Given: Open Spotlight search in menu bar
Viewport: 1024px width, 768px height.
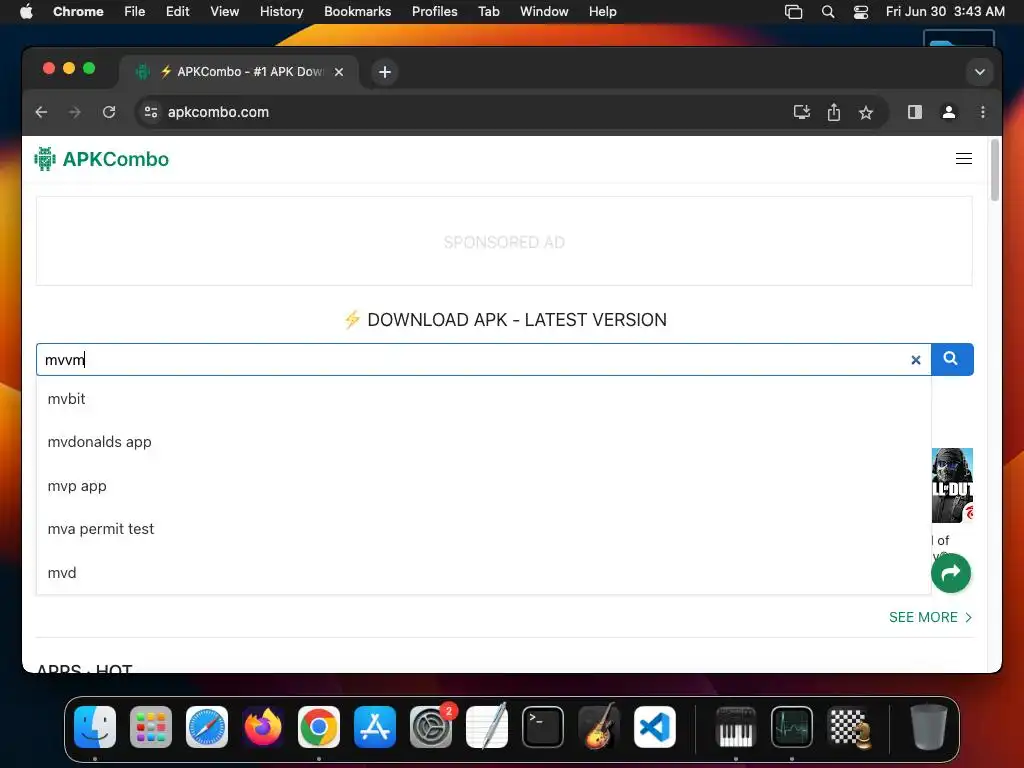Looking at the screenshot, I should coord(827,12).
